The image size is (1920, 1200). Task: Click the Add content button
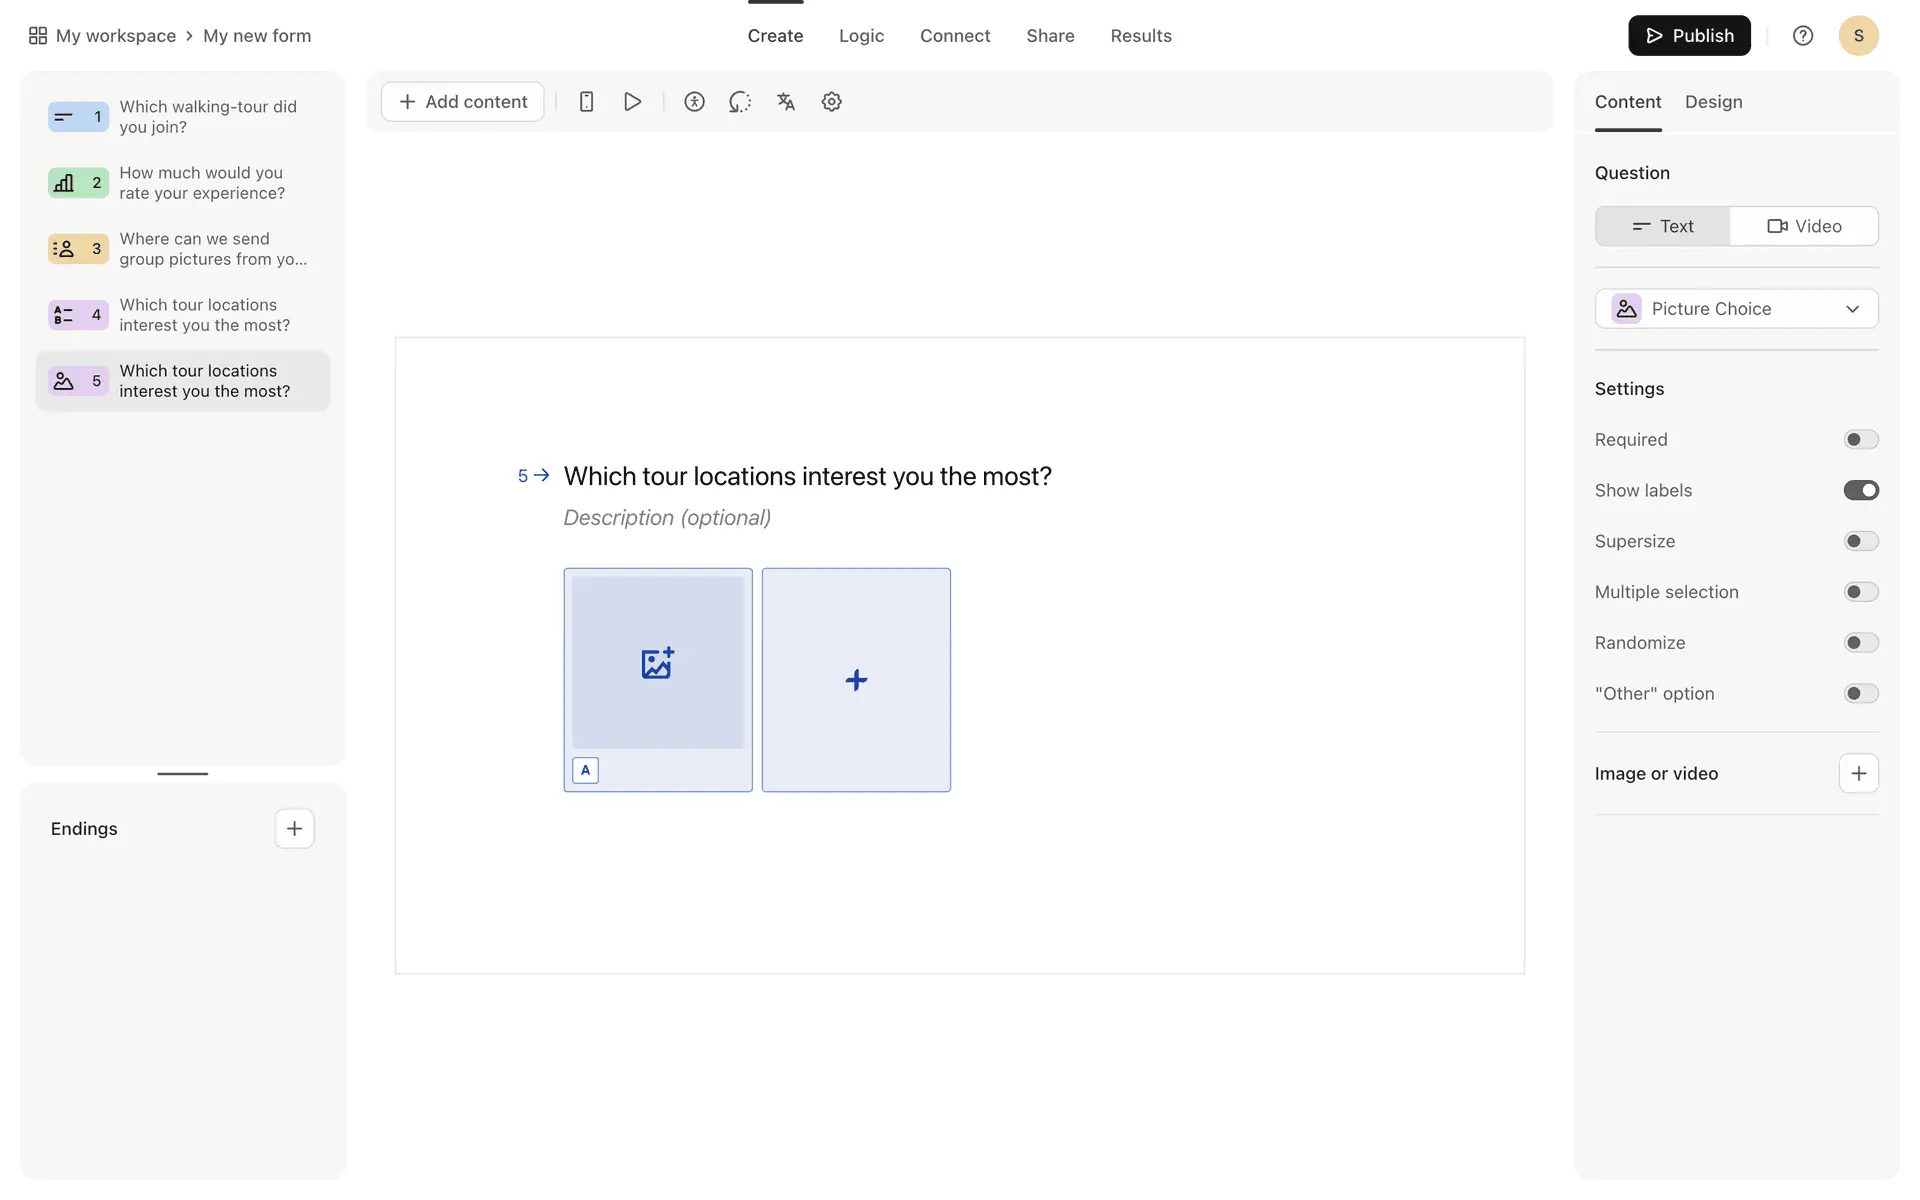pyautogui.click(x=463, y=102)
